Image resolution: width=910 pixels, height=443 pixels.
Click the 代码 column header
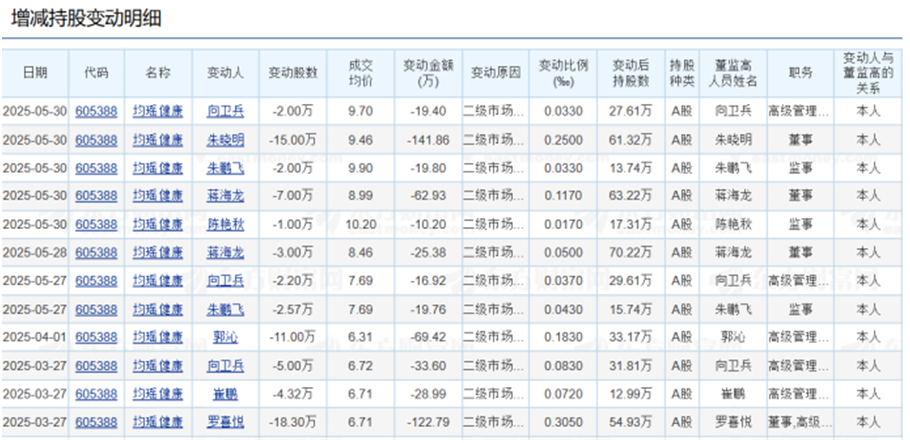pos(96,73)
